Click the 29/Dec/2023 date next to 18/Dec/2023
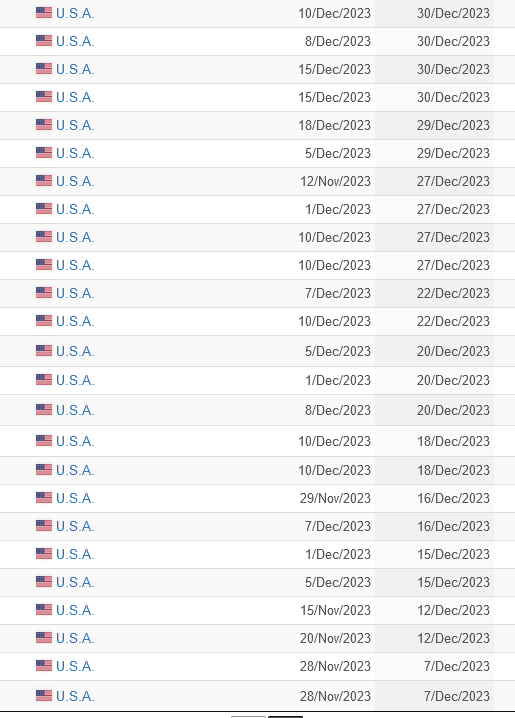Image resolution: width=515 pixels, height=718 pixels. (x=453, y=125)
